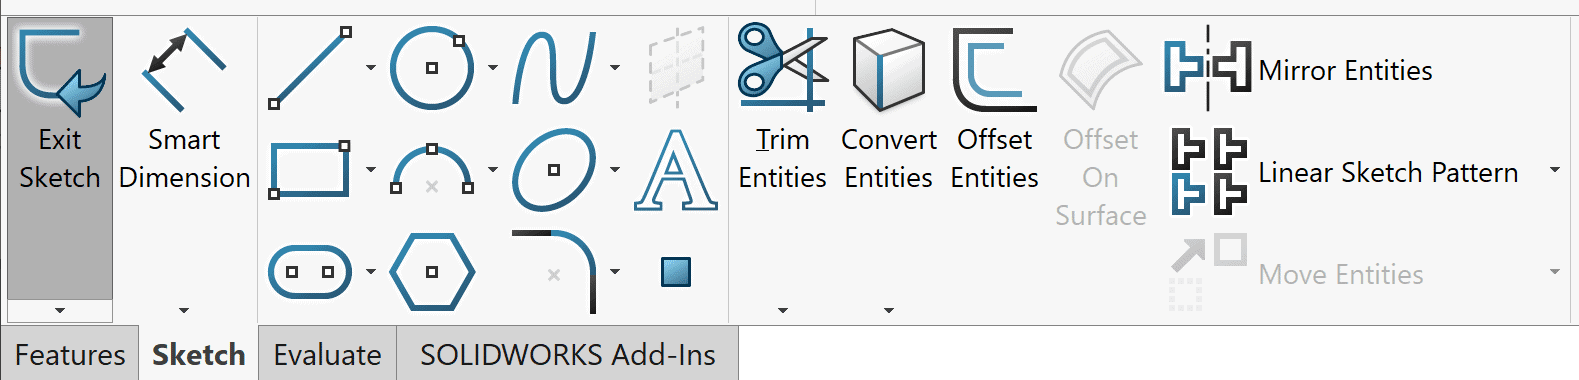Screen dimensions: 1579x380
Task: Expand the Trim Entities dropdown arrow
Action: pos(783,311)
